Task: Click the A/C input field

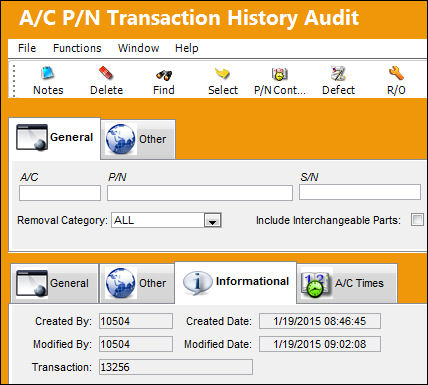Action: click(x=60, y=193)
